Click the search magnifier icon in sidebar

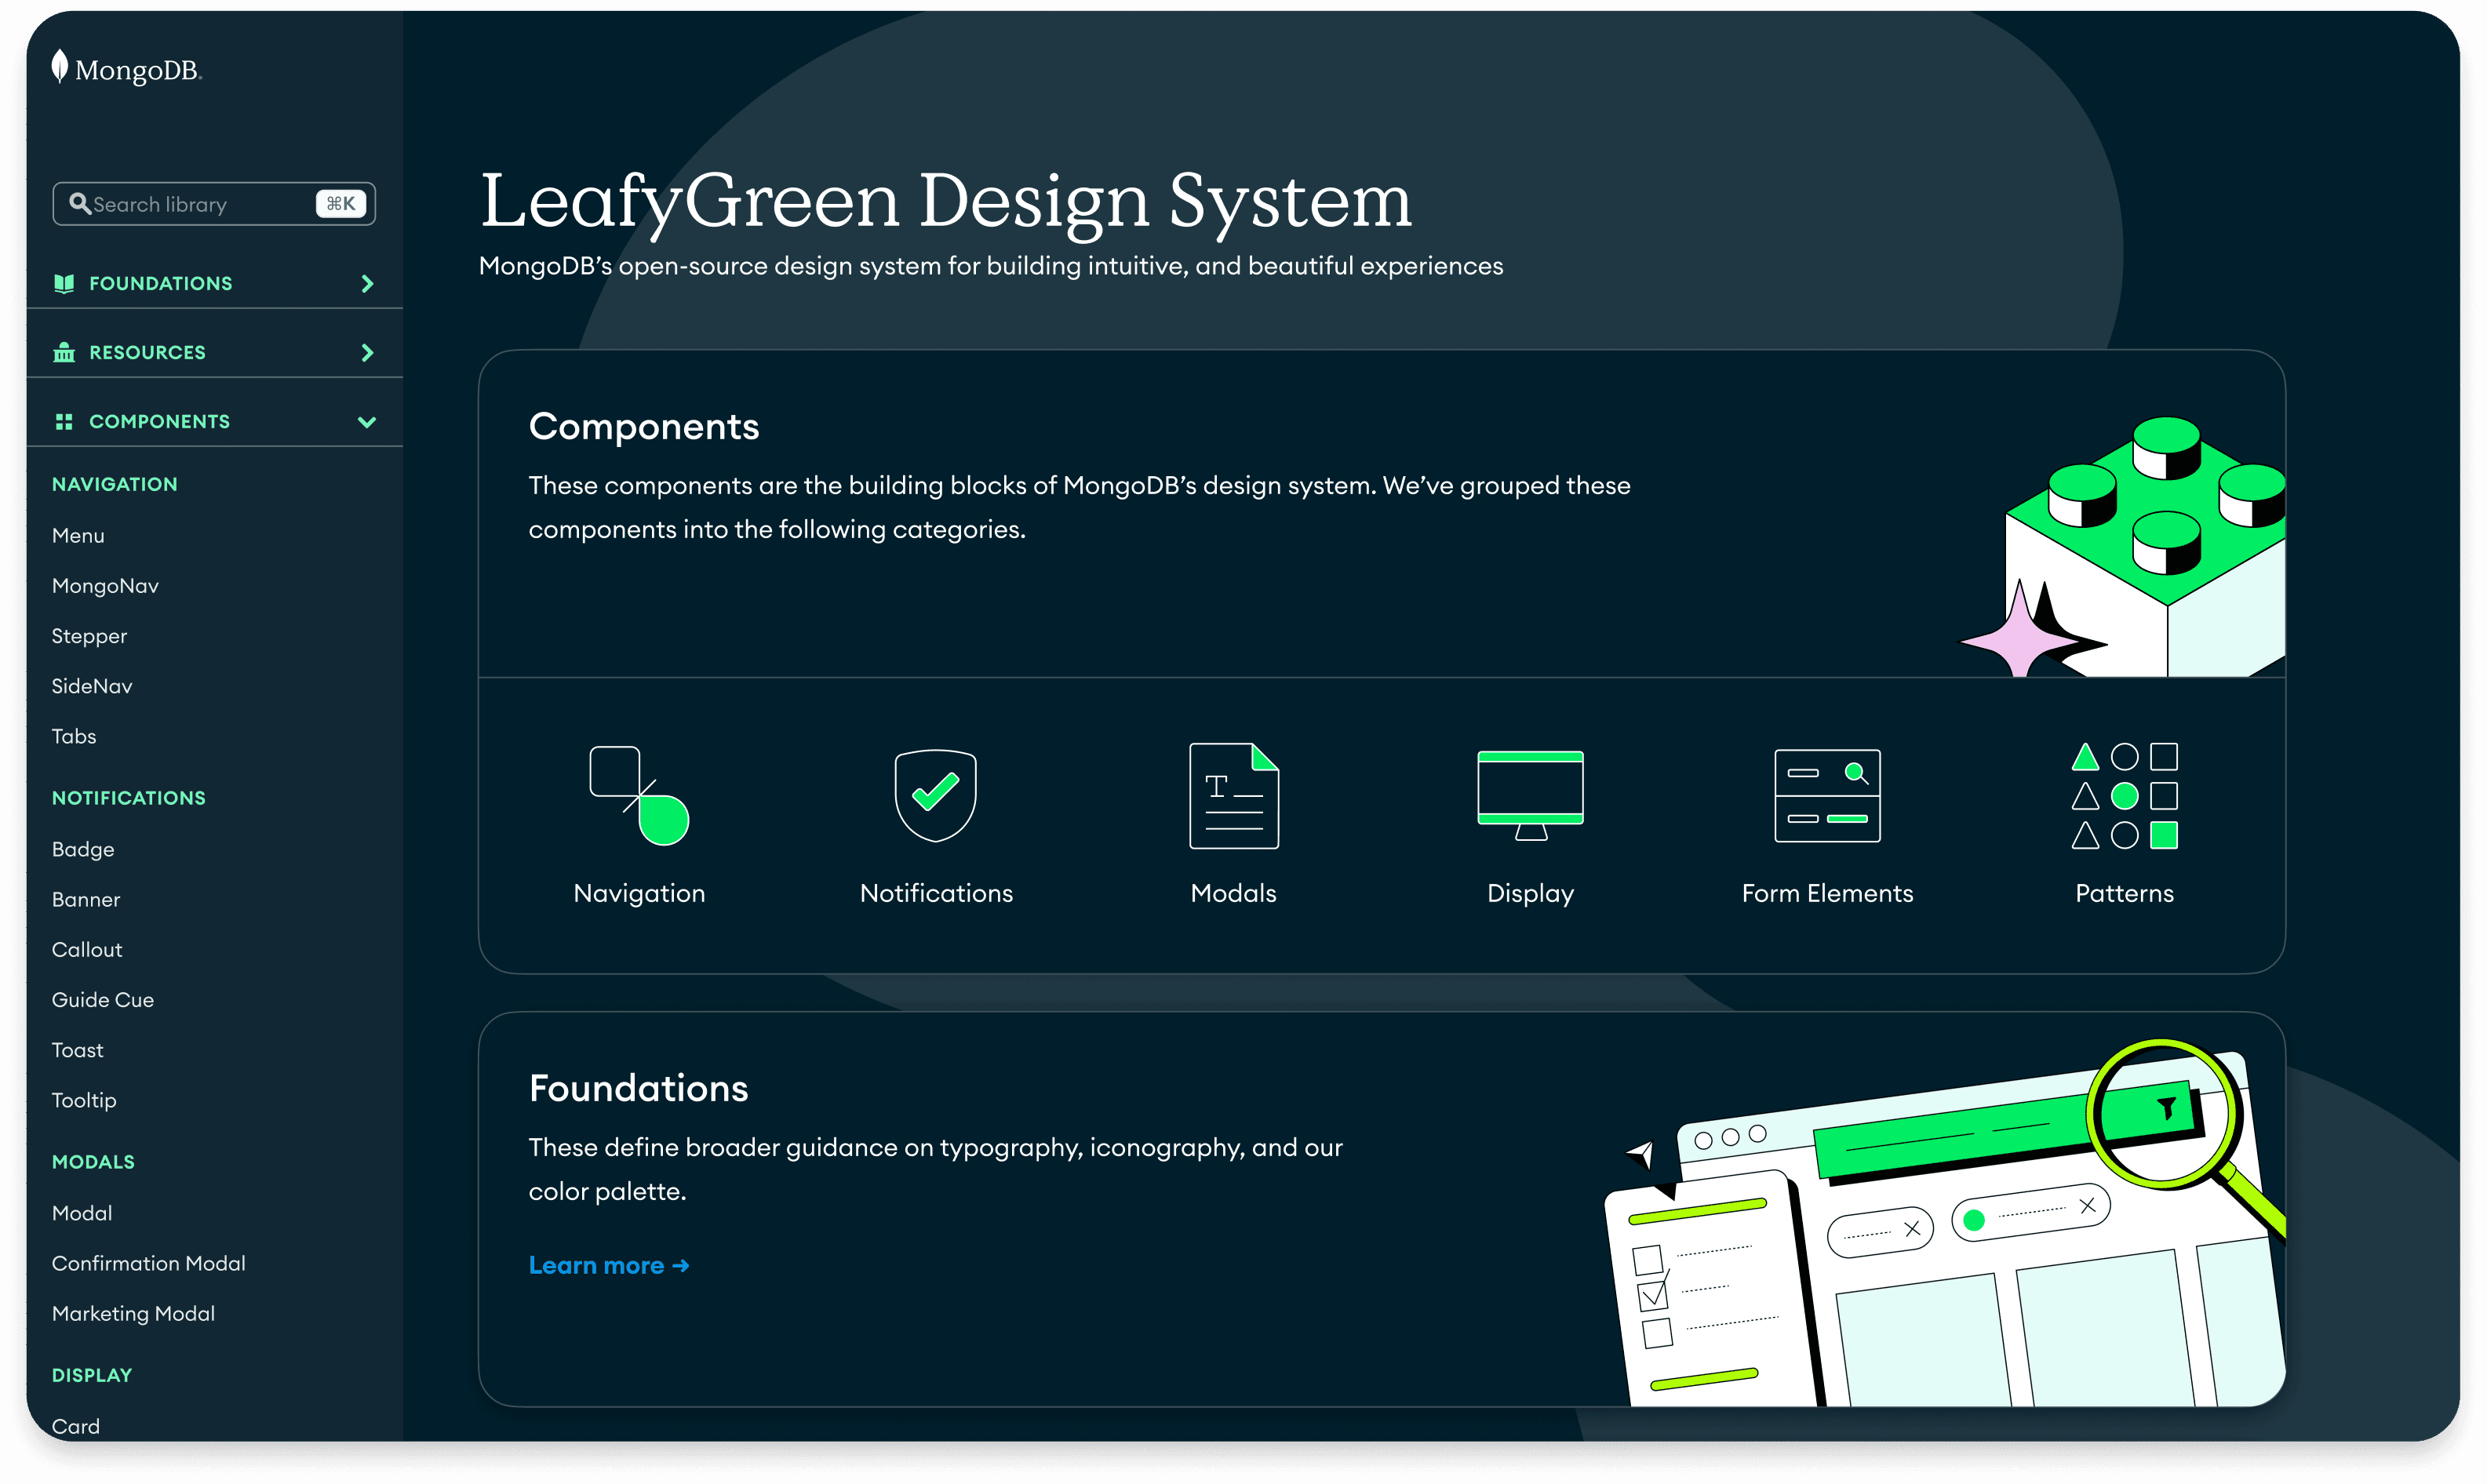coord(79,204)
